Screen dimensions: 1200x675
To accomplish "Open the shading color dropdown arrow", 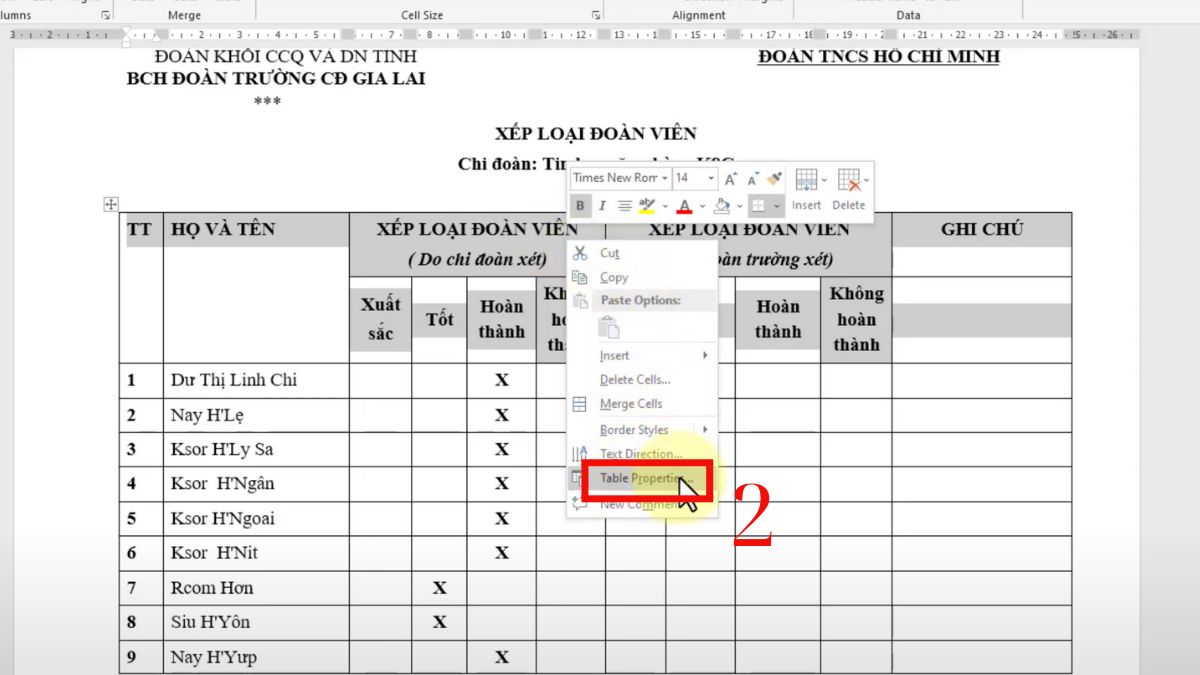I will [x=739, y=207].
